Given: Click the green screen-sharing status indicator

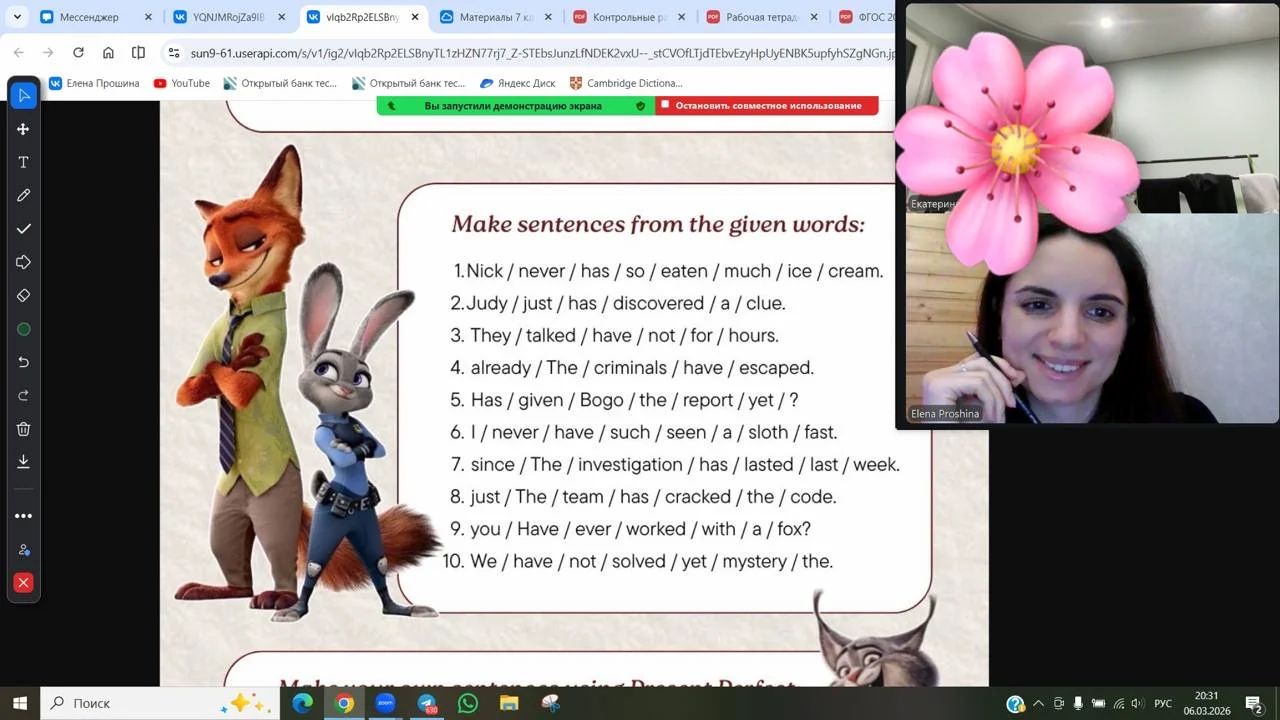Looking at the screenshot, I should tap(516, 105).
